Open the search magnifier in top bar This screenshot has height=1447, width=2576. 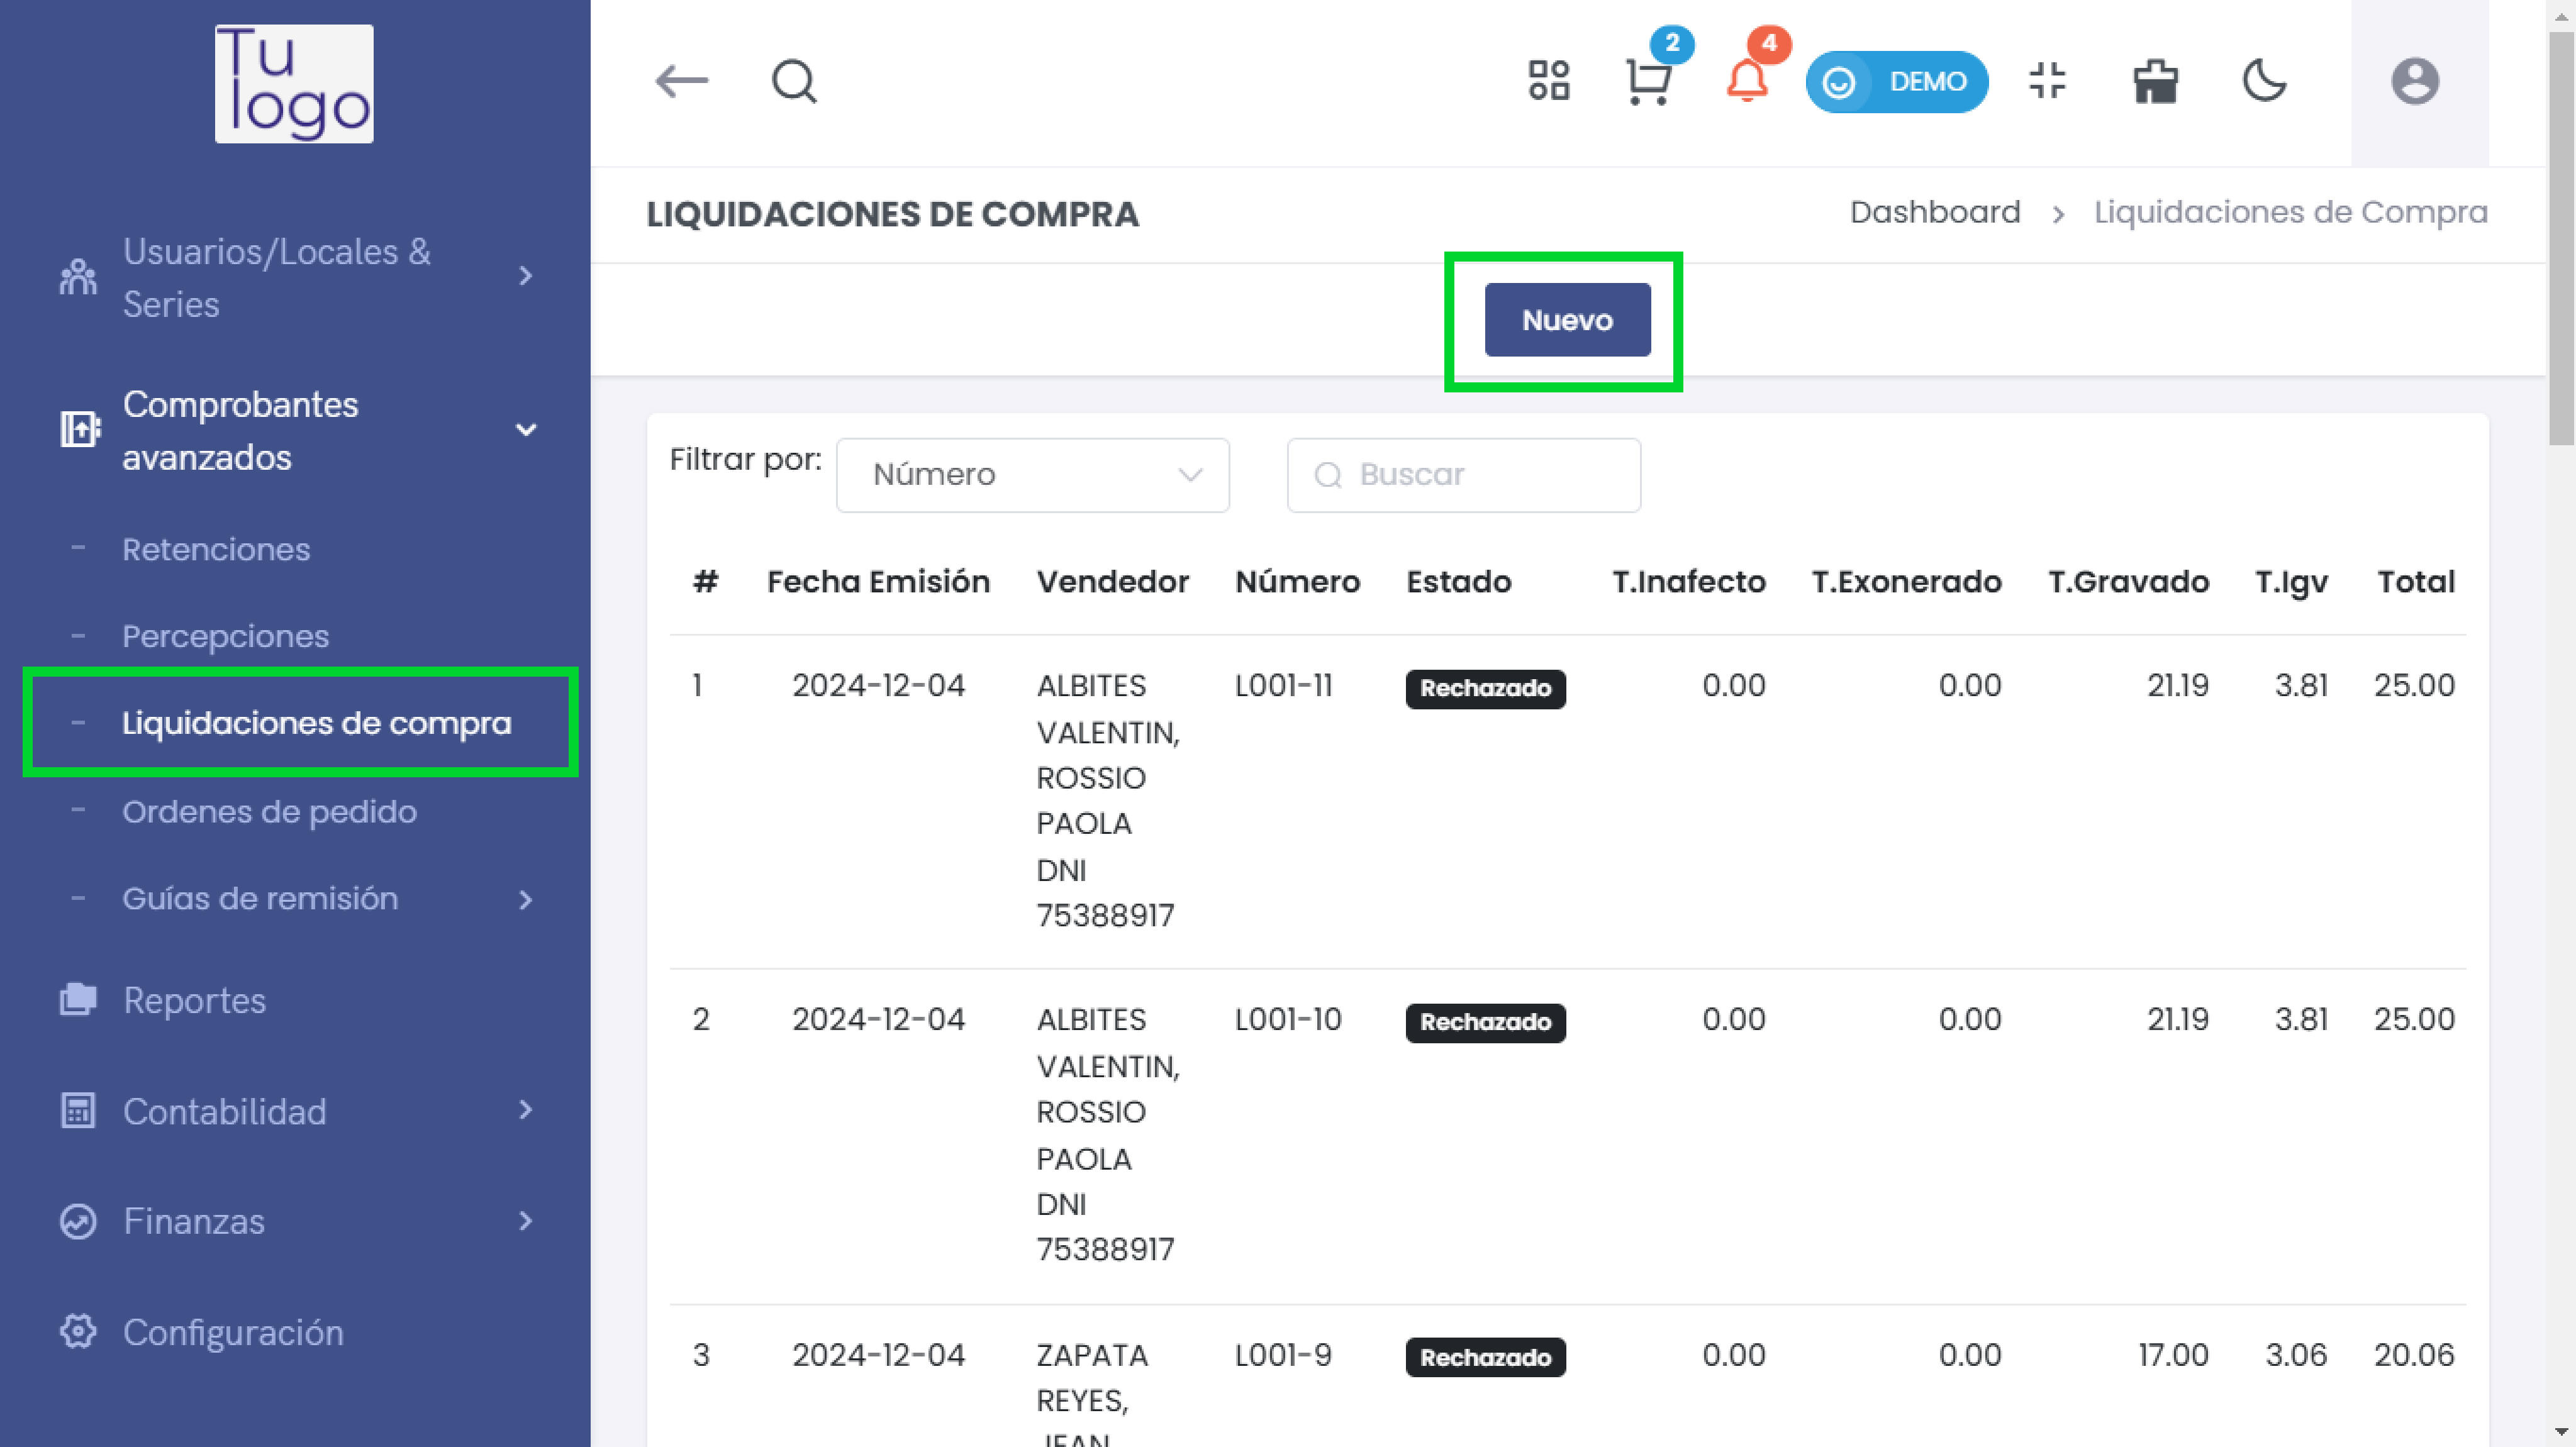coord(794,81)
